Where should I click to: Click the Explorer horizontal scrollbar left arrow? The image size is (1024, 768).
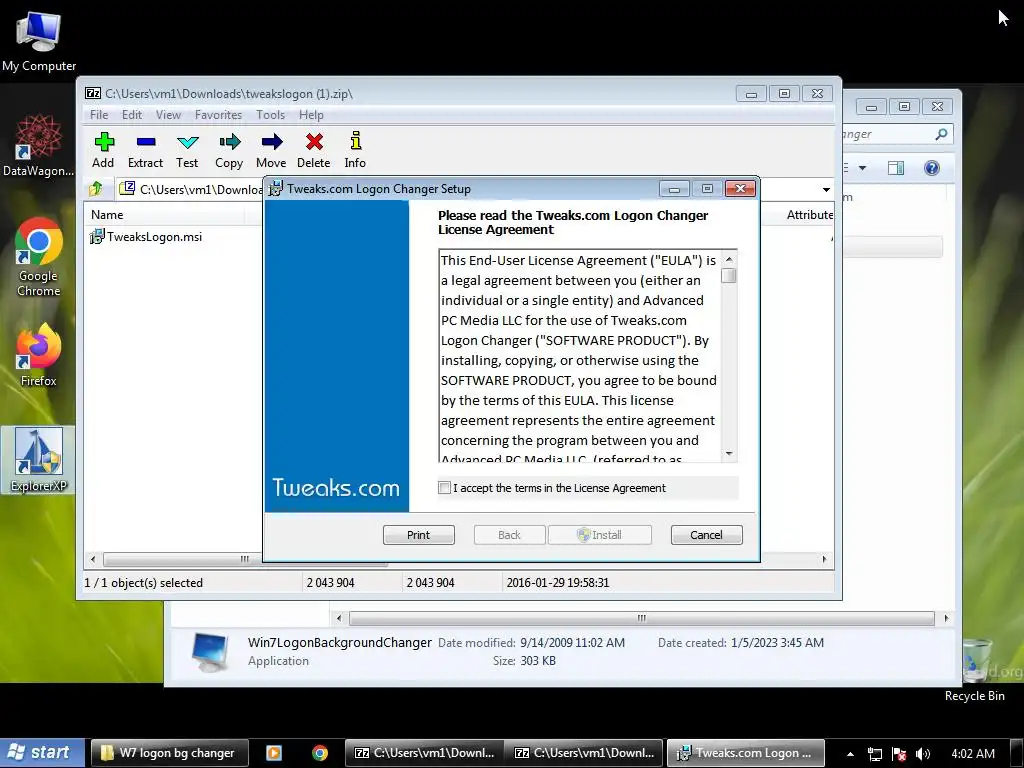point(338,618)
